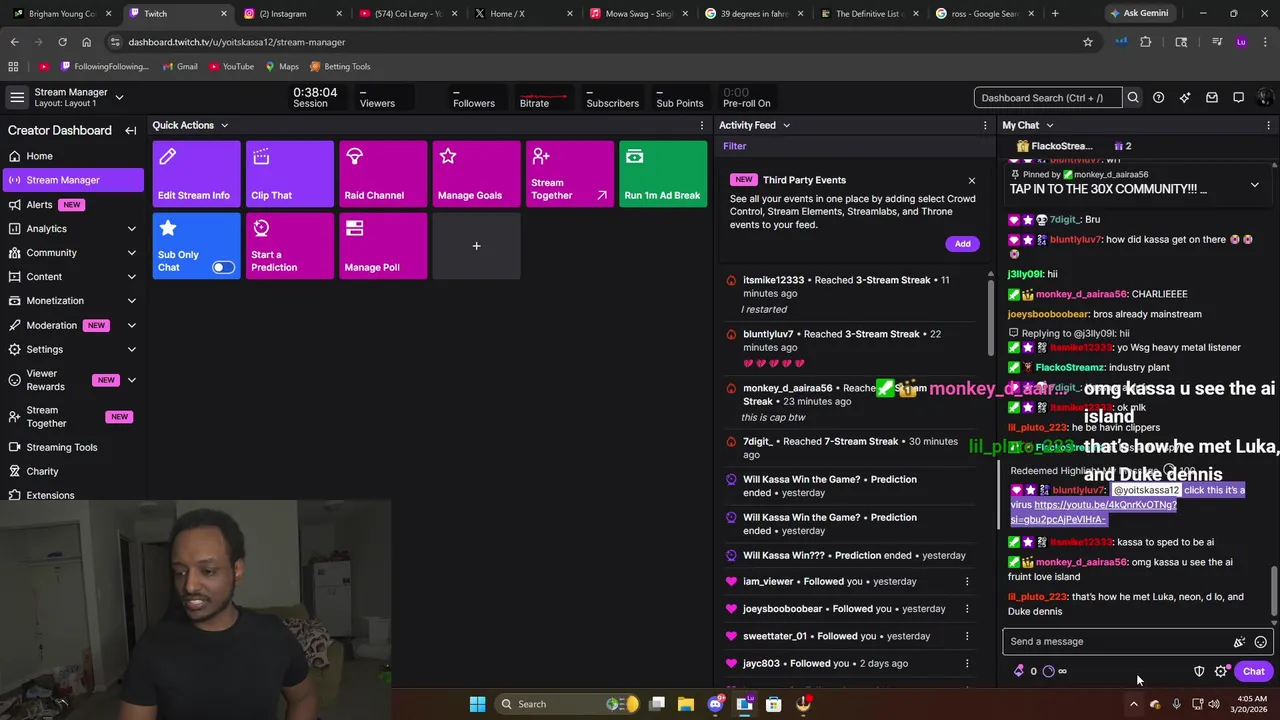Open My Chat panel three-dot menu

coord(1269,125)
